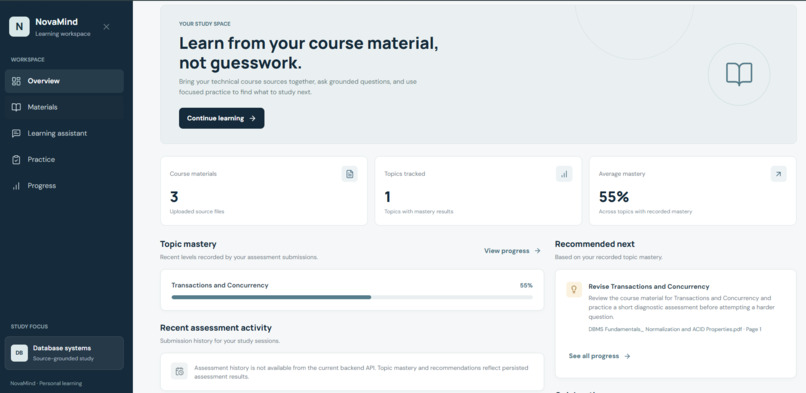
Task: Open the Average mastery 55% card
Action: point(692,191)
